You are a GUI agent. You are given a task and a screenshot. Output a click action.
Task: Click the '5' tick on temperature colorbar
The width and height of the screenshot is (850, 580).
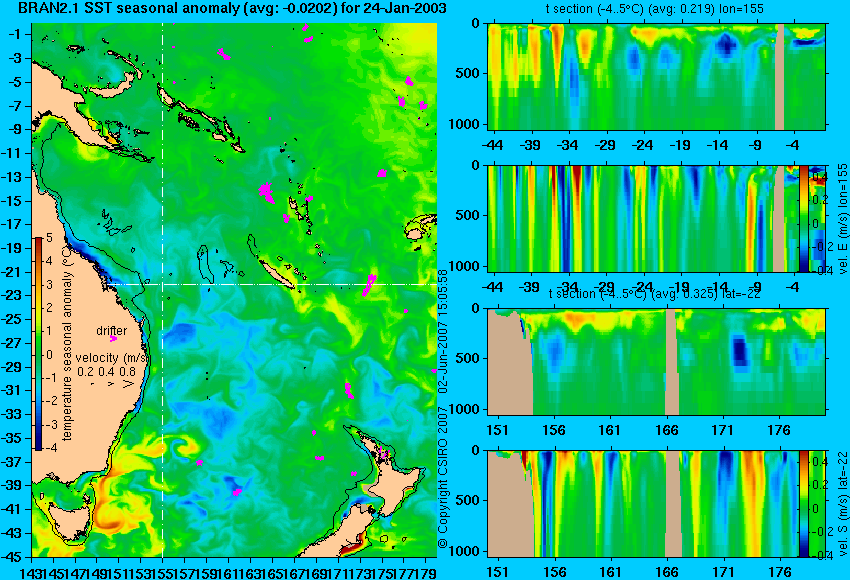[x=49, y=238]
